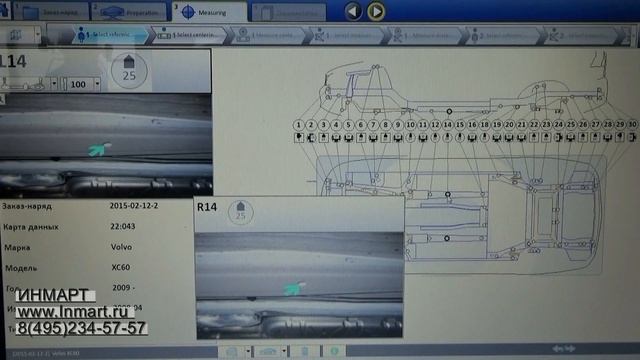The height and width of the screenshot is (360, 640).
Task: Select measuring point number 14
Action: tap(447, 125)
